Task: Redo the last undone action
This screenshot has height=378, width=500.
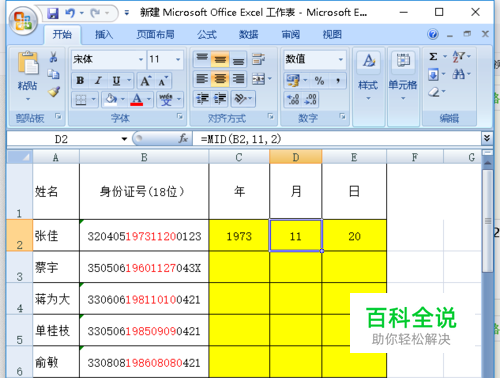Action: coord(95,13)
